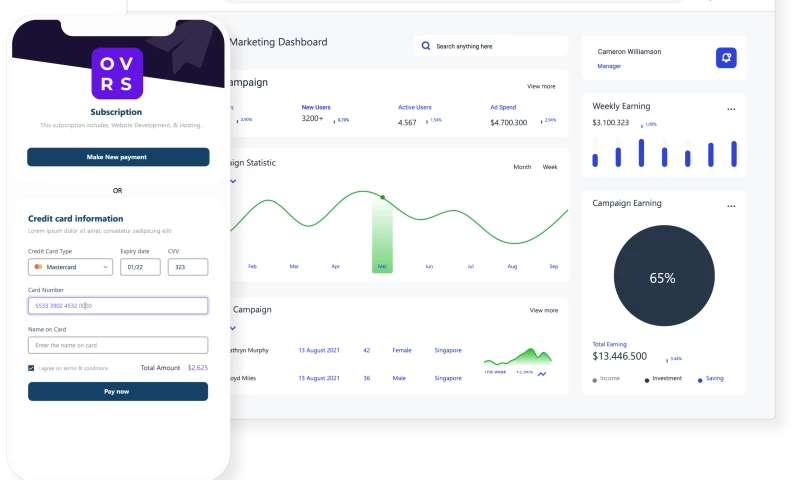Click the Feb month label on chart
Screen dimensions: 800x480
tap(252, 266)
